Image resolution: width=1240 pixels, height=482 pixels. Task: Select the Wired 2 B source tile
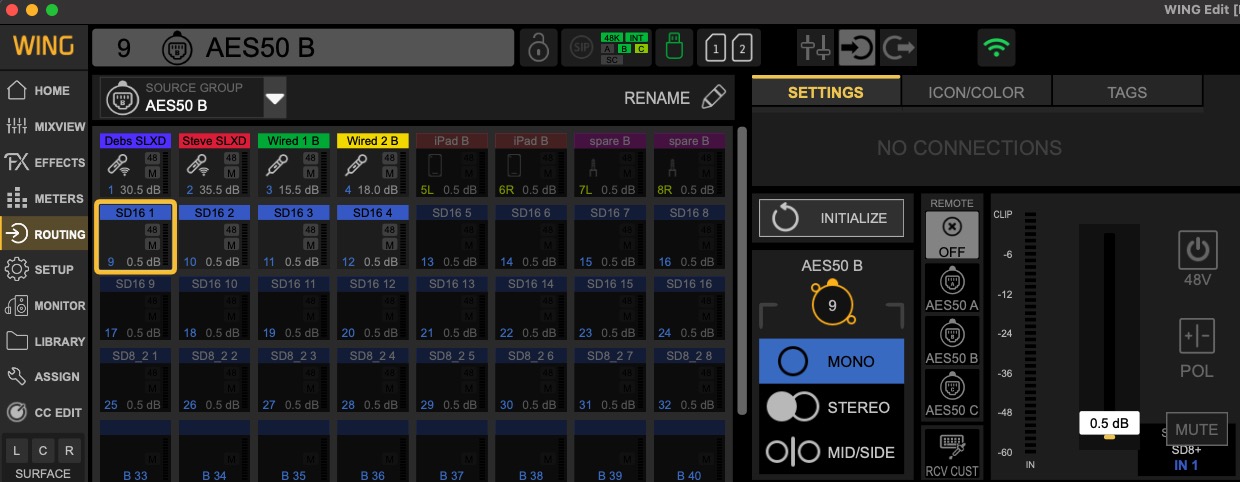click(372, 165)
